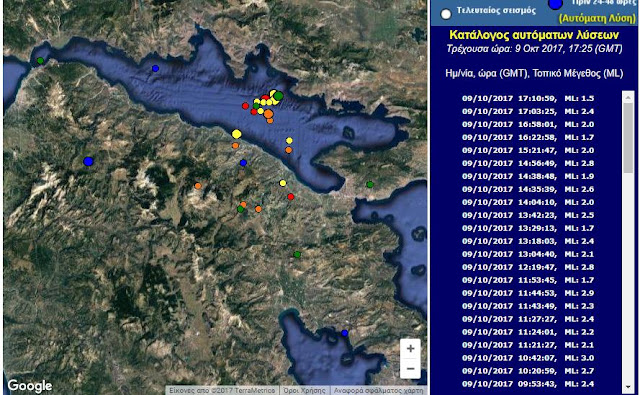The width and height of the screenshot is (640, 395).
Task: Click the catalog list scrollbar thumb
Action: (628, 137)
